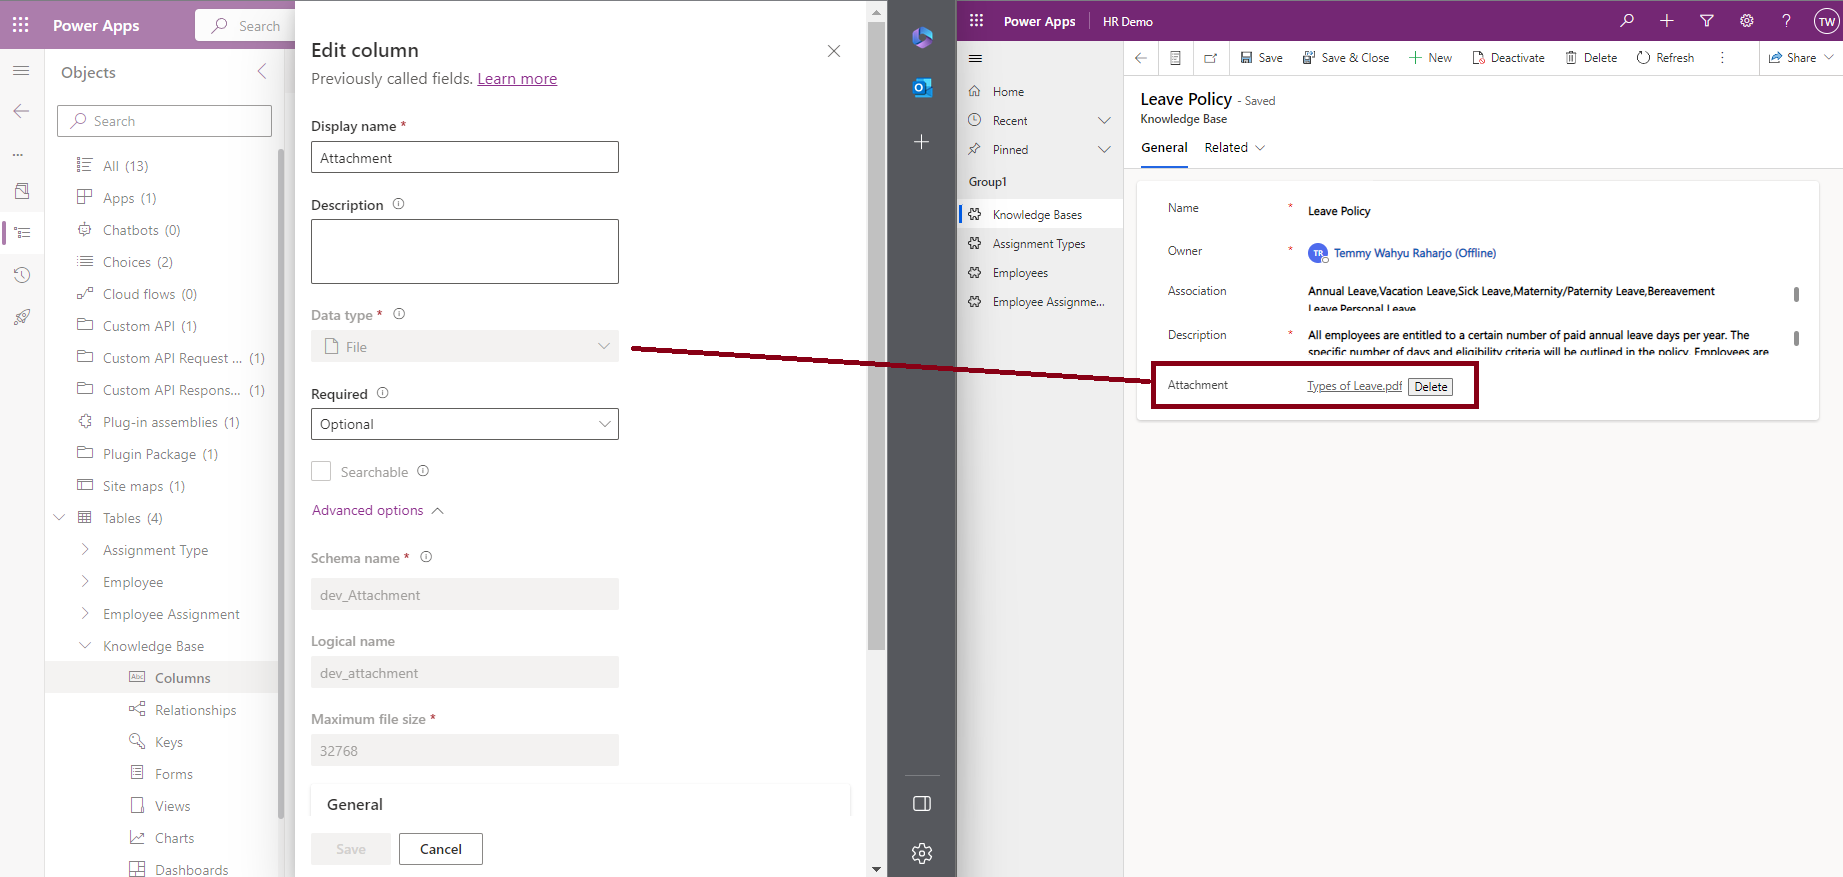Open the History icon in left rail

pos(22,275)
